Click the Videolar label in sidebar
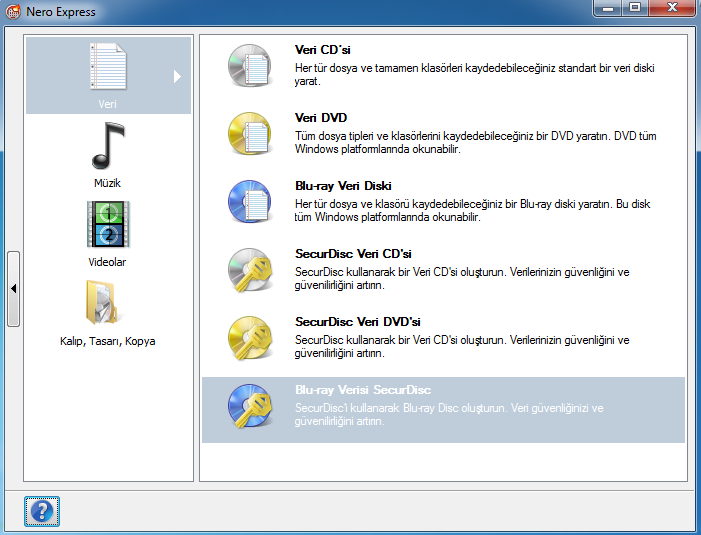This screenshot has height=535, width=701. 107,262
